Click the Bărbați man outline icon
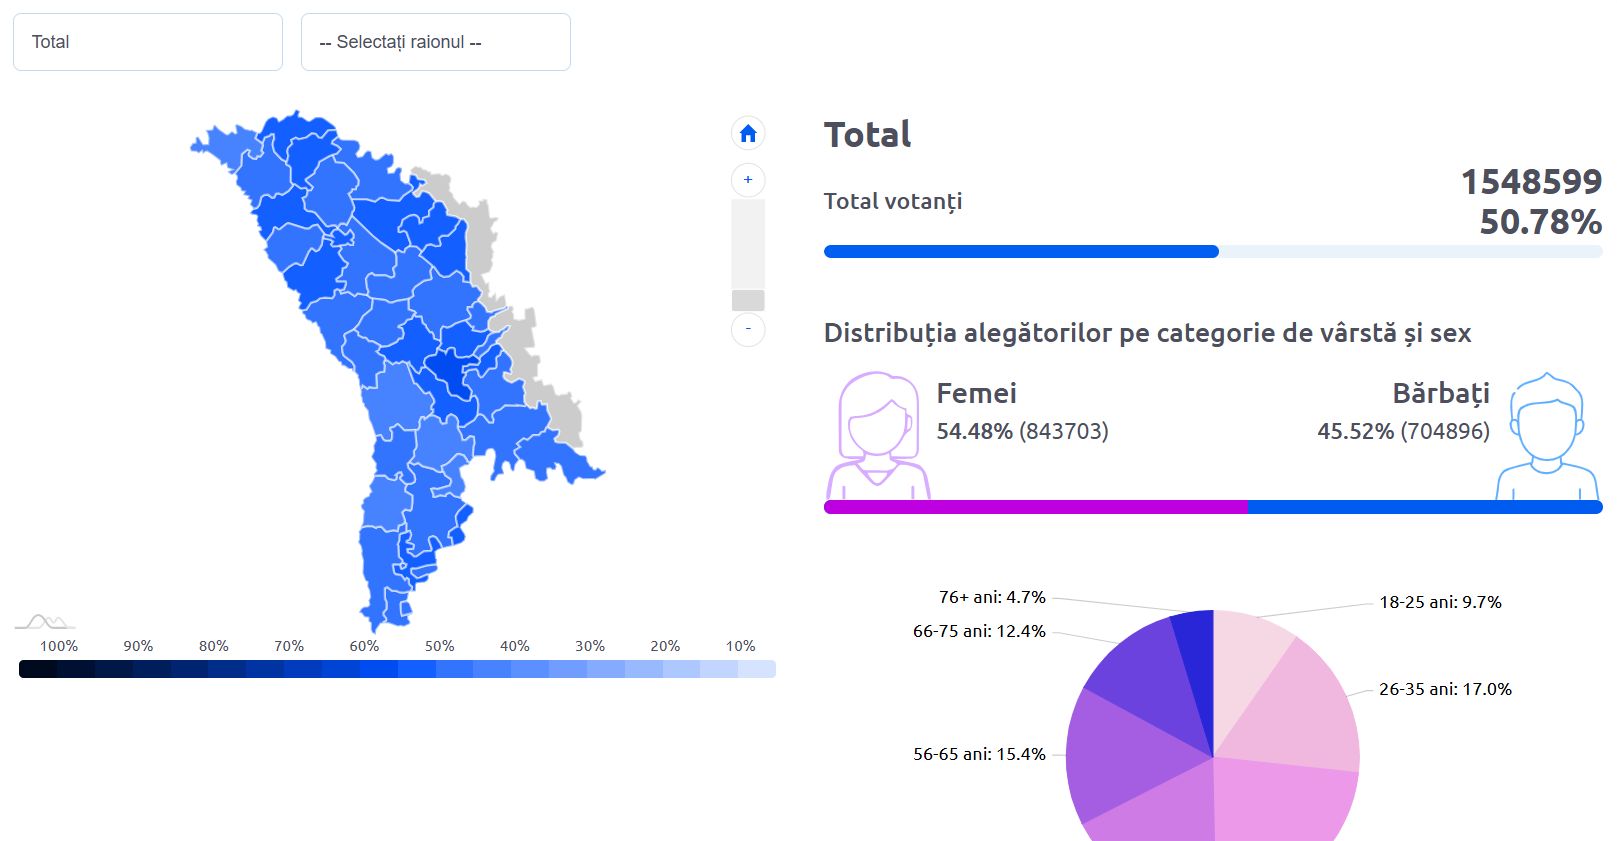The height and width of the screenshot is (841, 1617). point(1546,436)
